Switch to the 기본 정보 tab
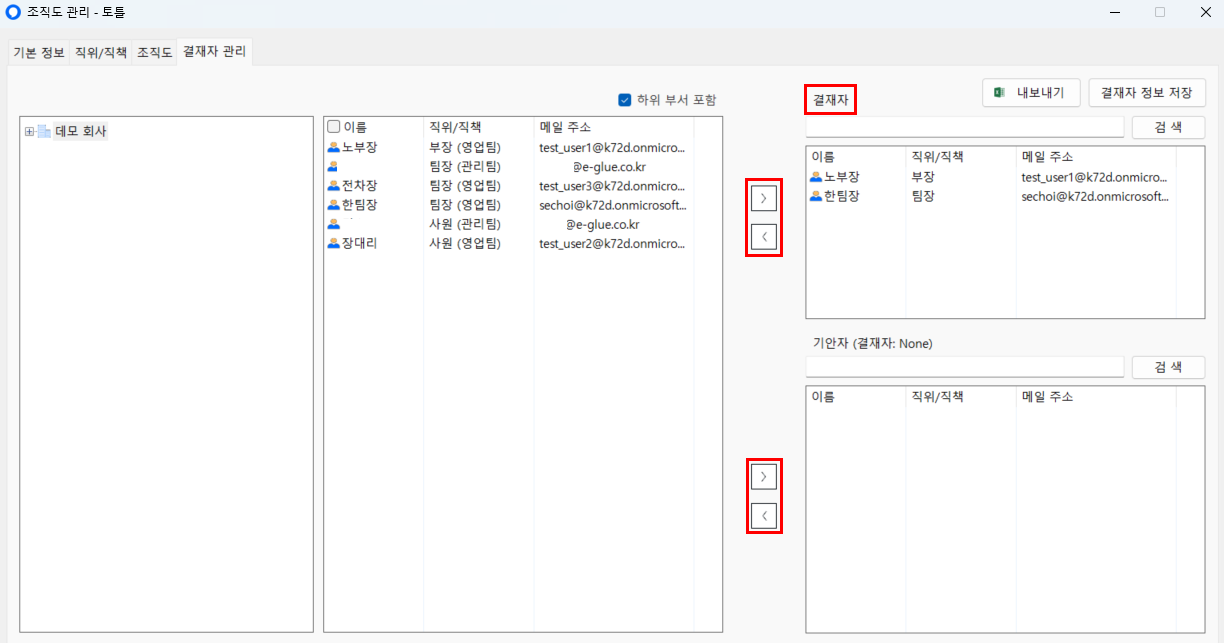Screen dimensions: 1224x643 coord(39,53)
